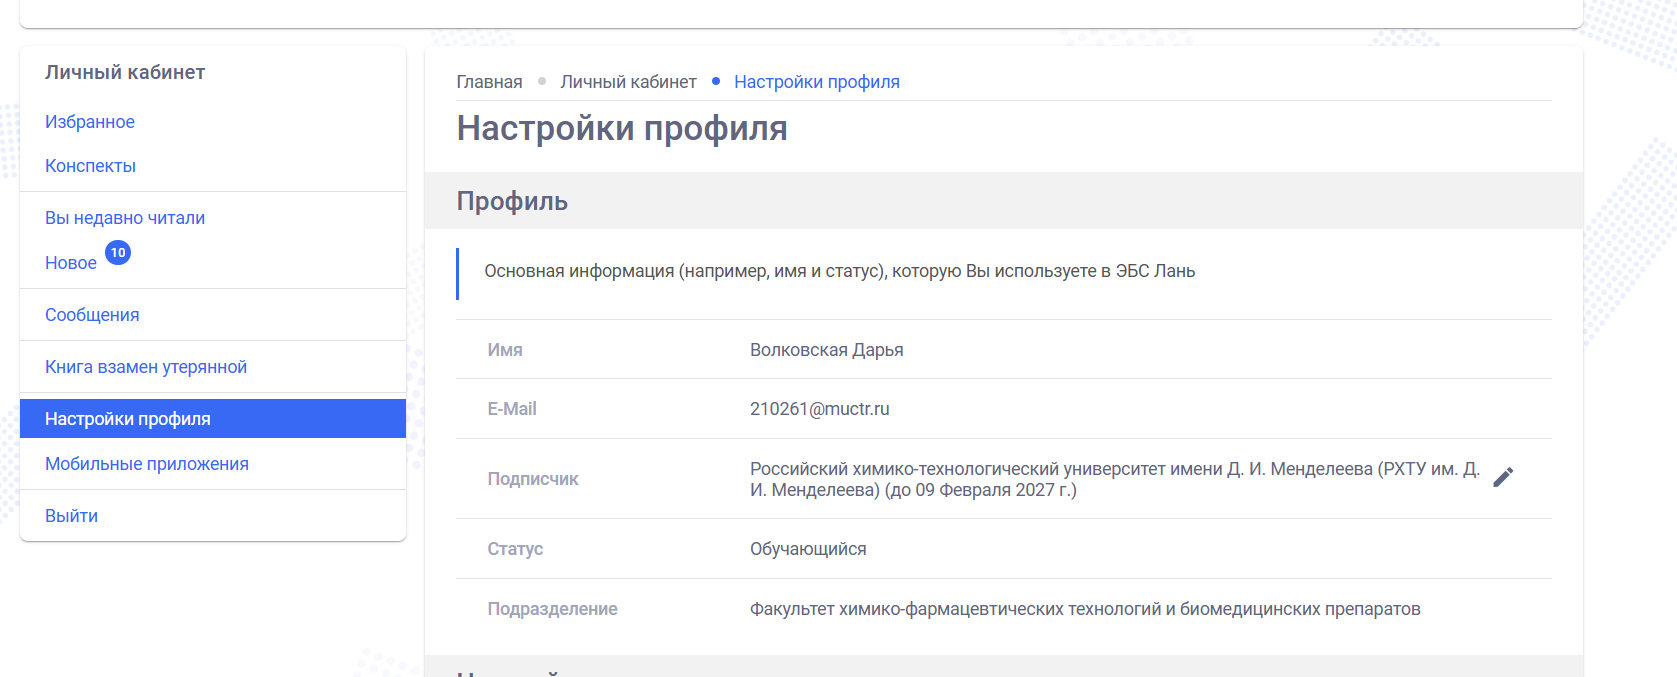The image size is (1677, 677).
Task: Click the Имя field label
Action: (505, 350)
